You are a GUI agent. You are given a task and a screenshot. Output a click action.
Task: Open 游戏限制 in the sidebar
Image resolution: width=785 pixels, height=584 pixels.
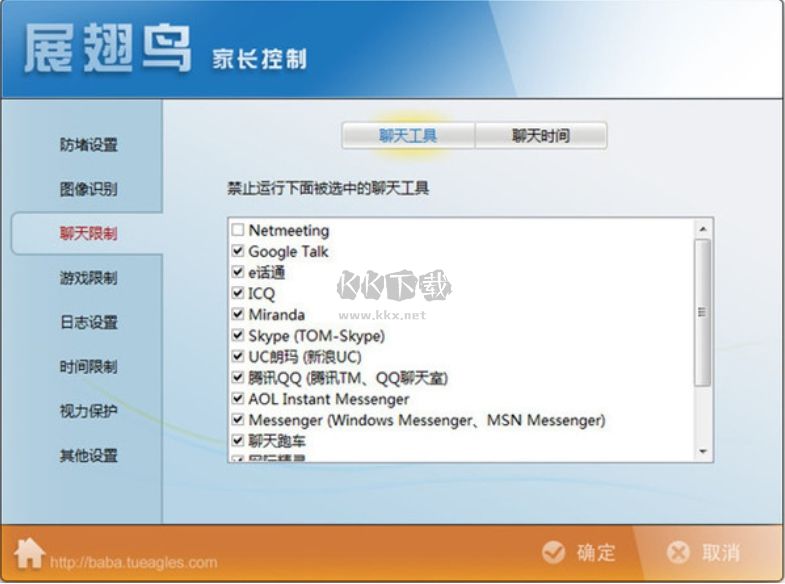[x=89, y=278]
